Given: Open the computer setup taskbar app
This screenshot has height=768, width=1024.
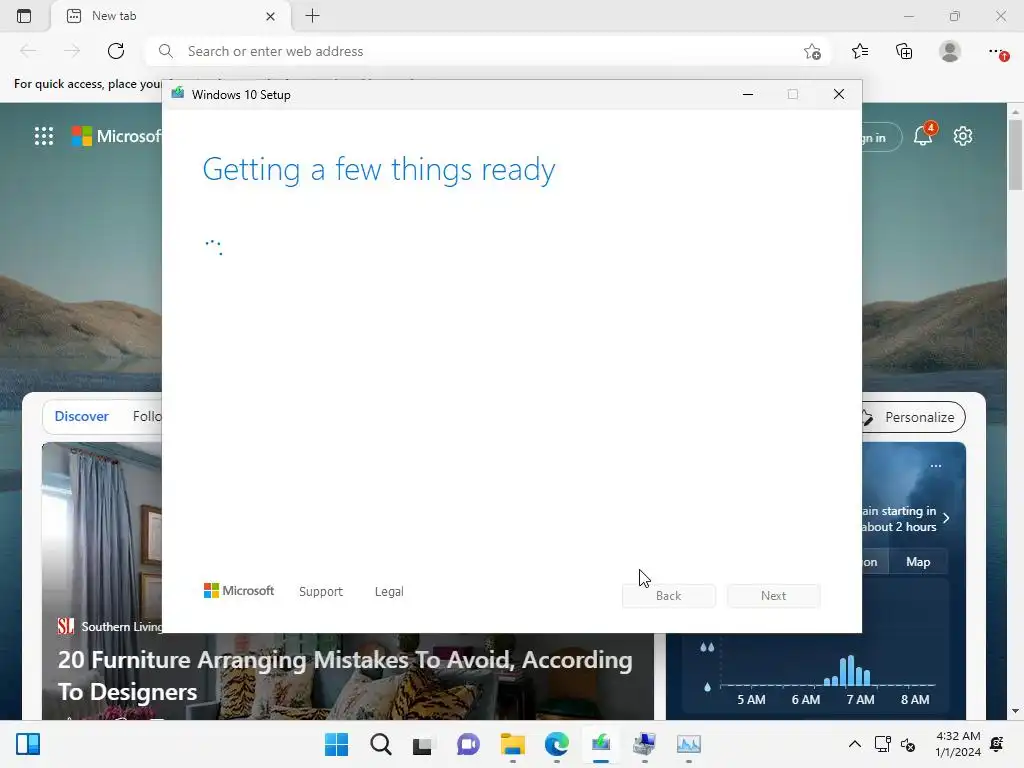Looking at the screenshot, I should pyautogui.click(x=645, y=744).
